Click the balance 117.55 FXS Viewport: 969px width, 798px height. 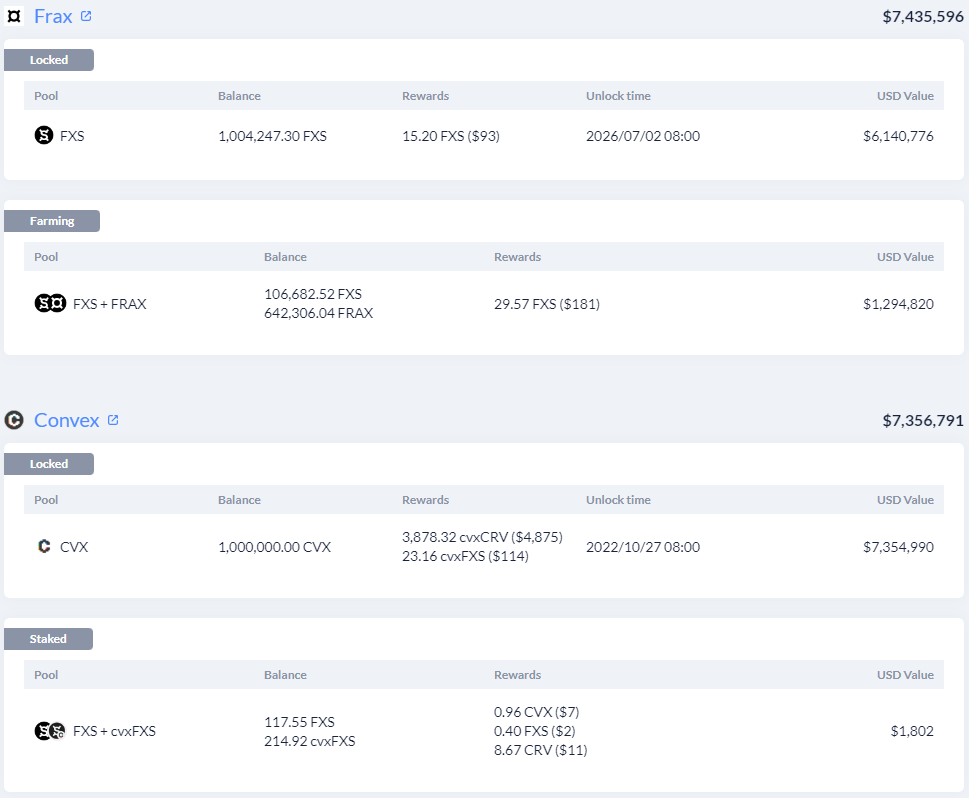pyautogui.click(x=299, y=722)
